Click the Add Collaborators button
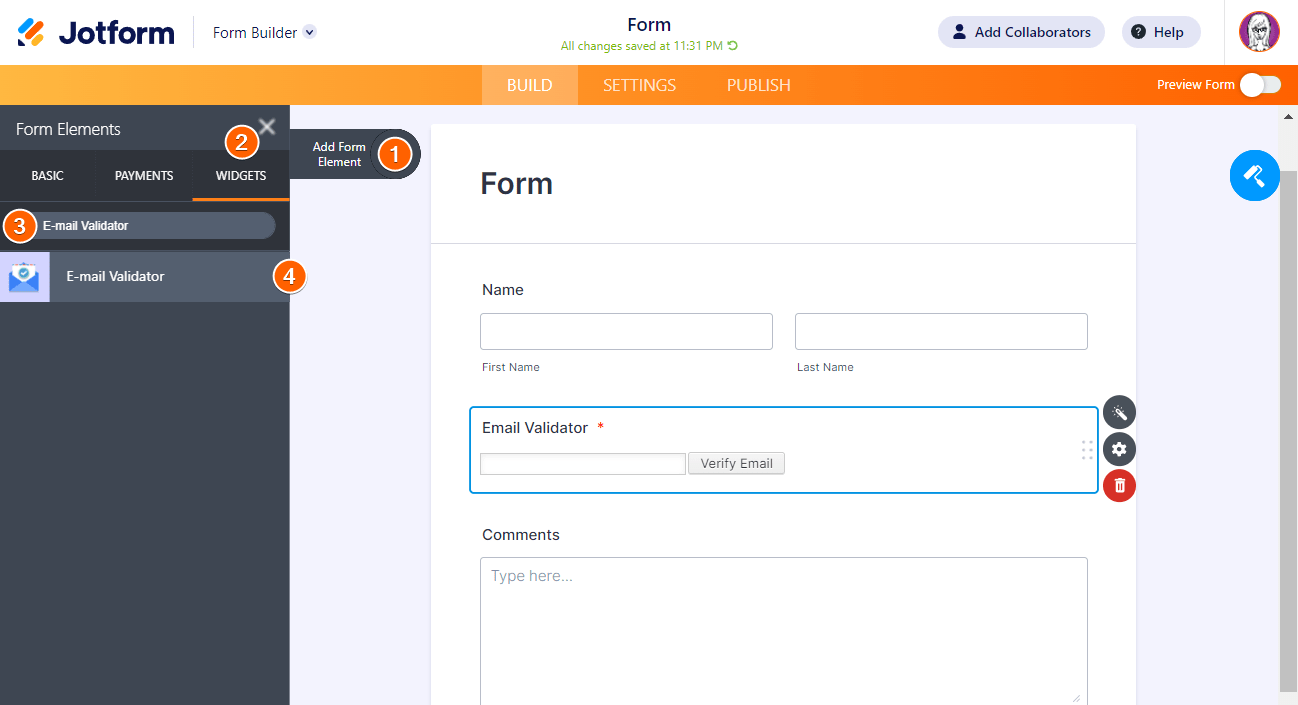This screenshot has height=705, width=1298. point(1020,32)
